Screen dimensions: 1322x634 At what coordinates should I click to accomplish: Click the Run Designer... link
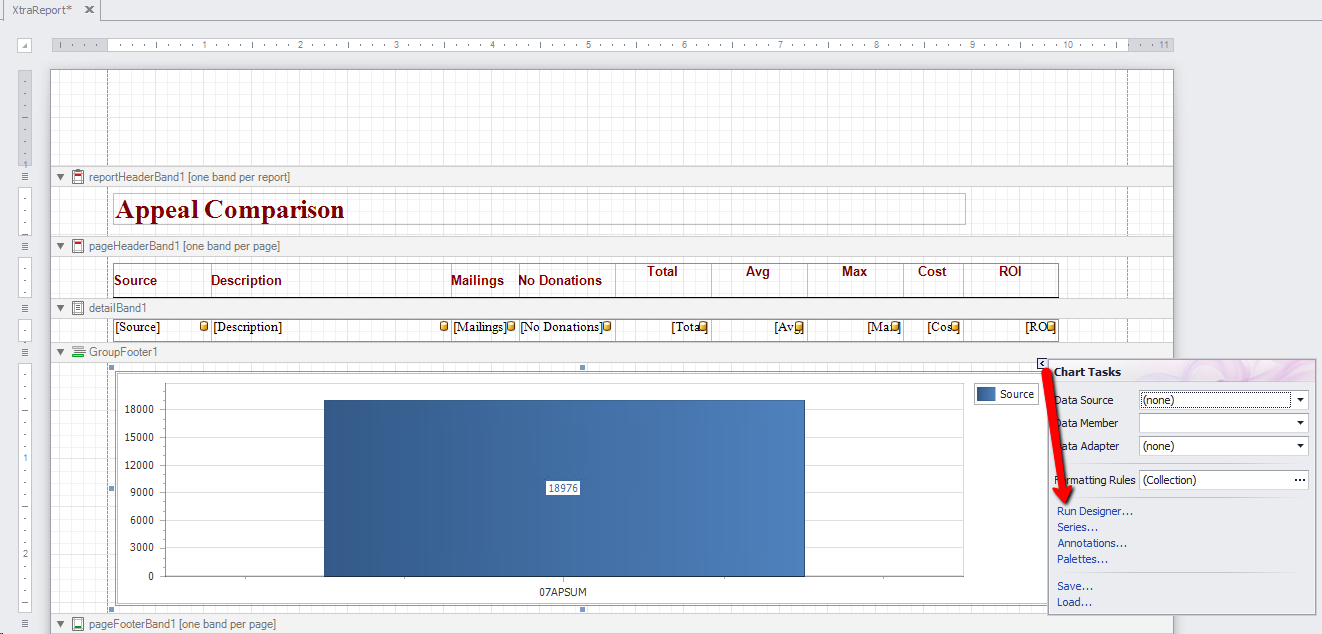tap(1095, 511)
